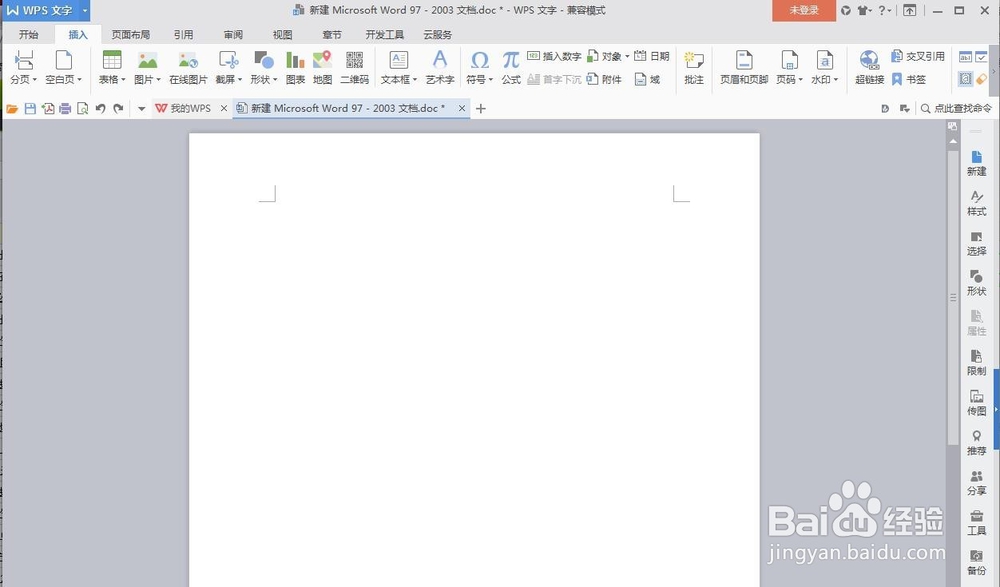Switch to the 开发工具 tab
The width and height of the screenshot is (1000, 587).
(385, 34)
